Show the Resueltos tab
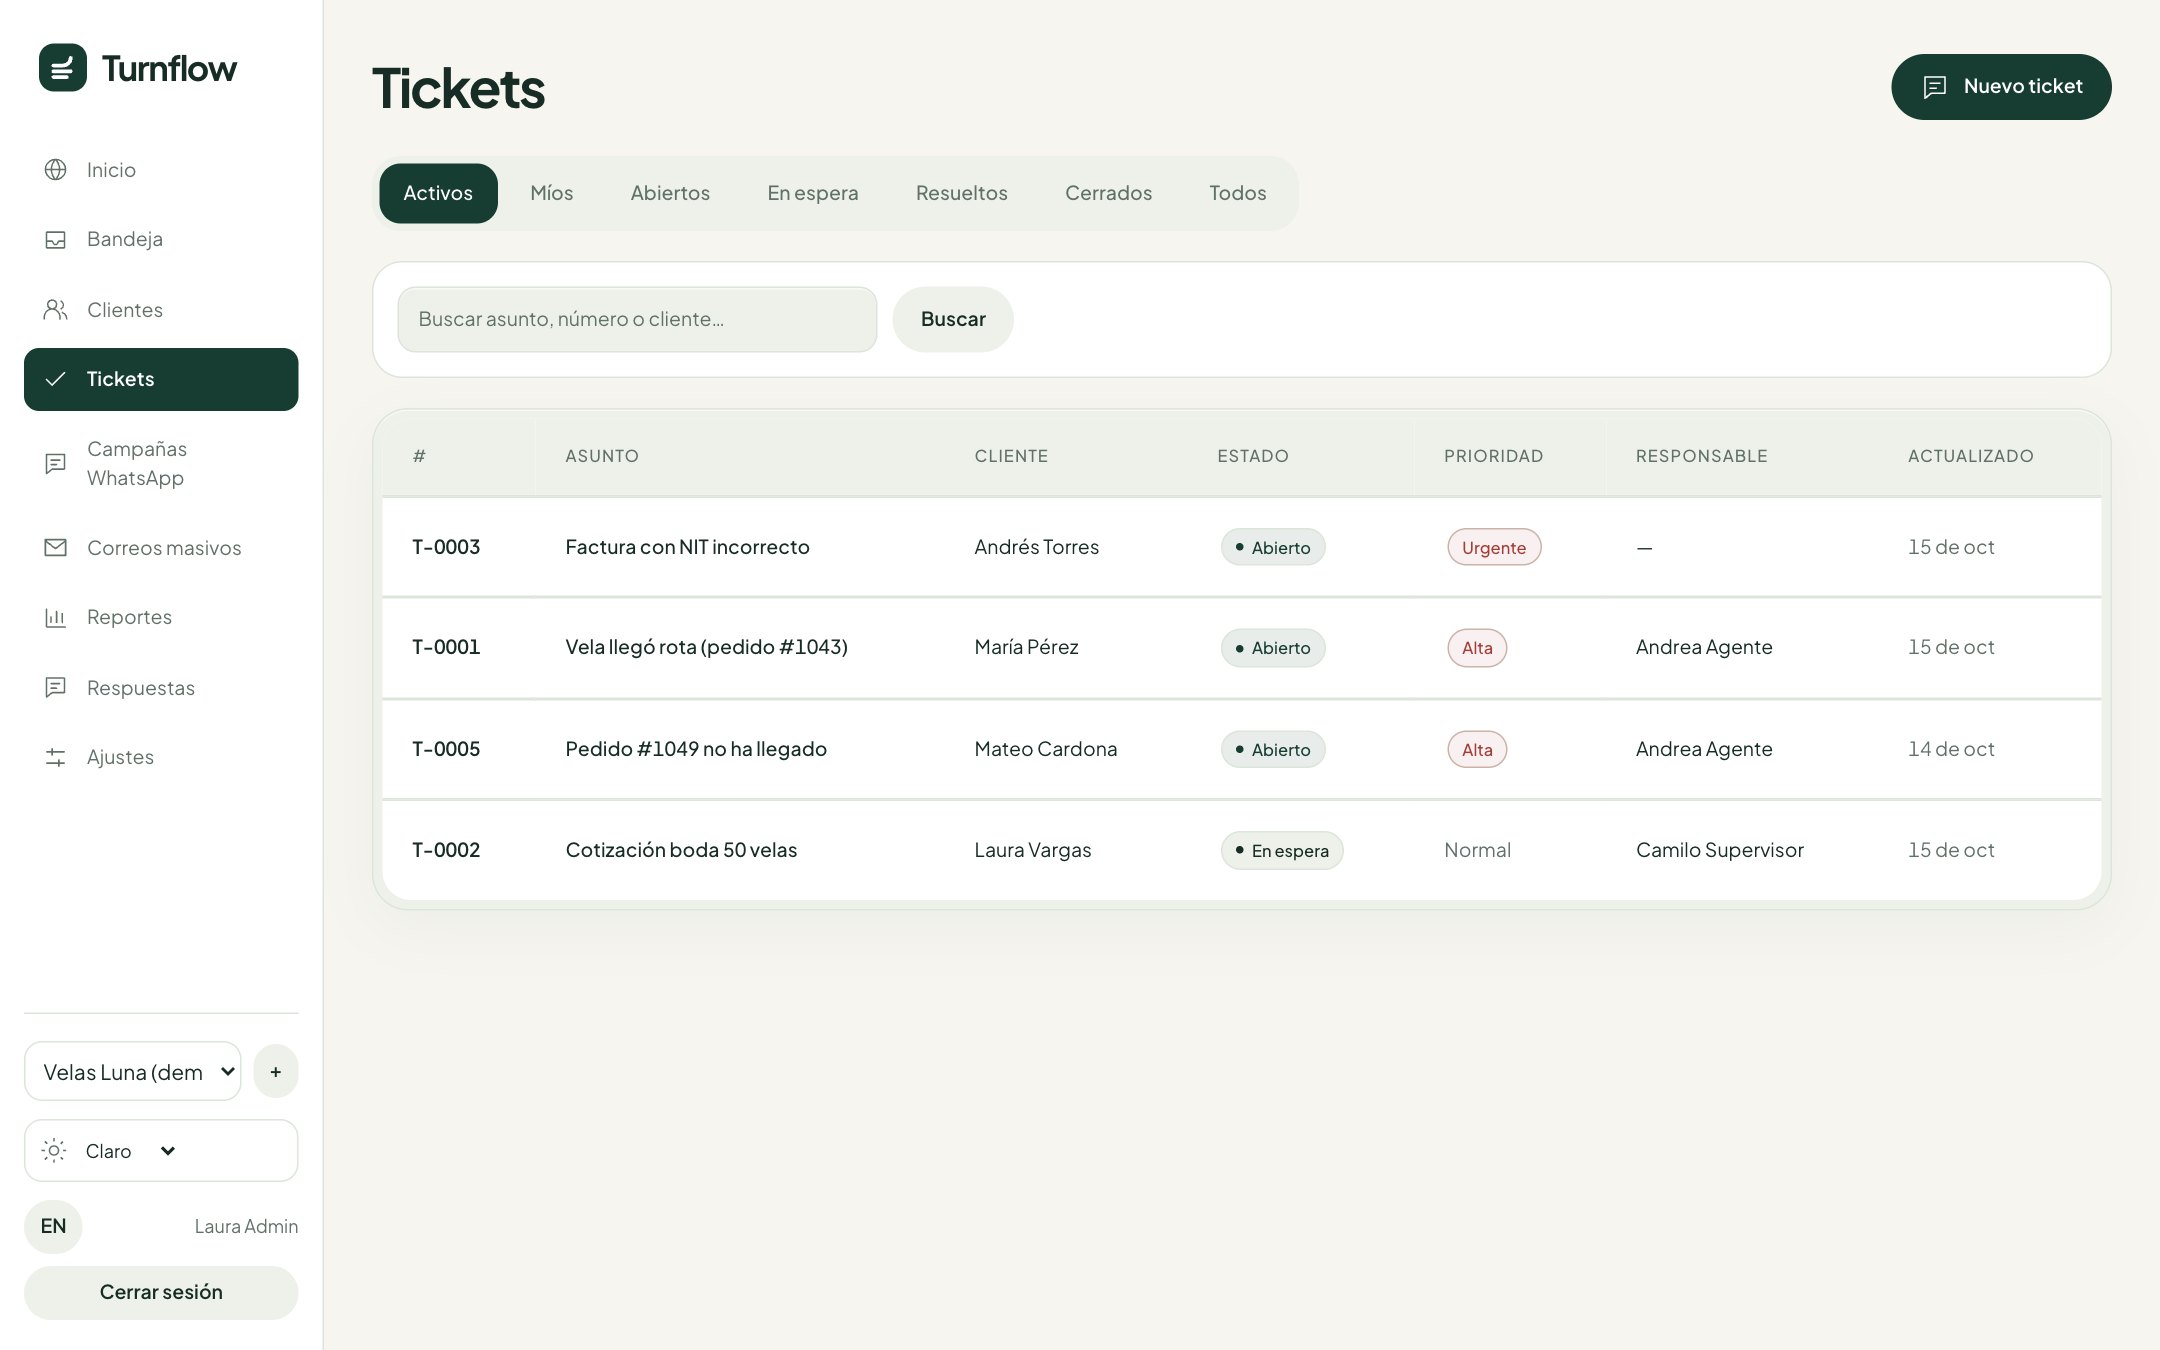This screenshot has height=1350, width=2160. tap(962, 193)
